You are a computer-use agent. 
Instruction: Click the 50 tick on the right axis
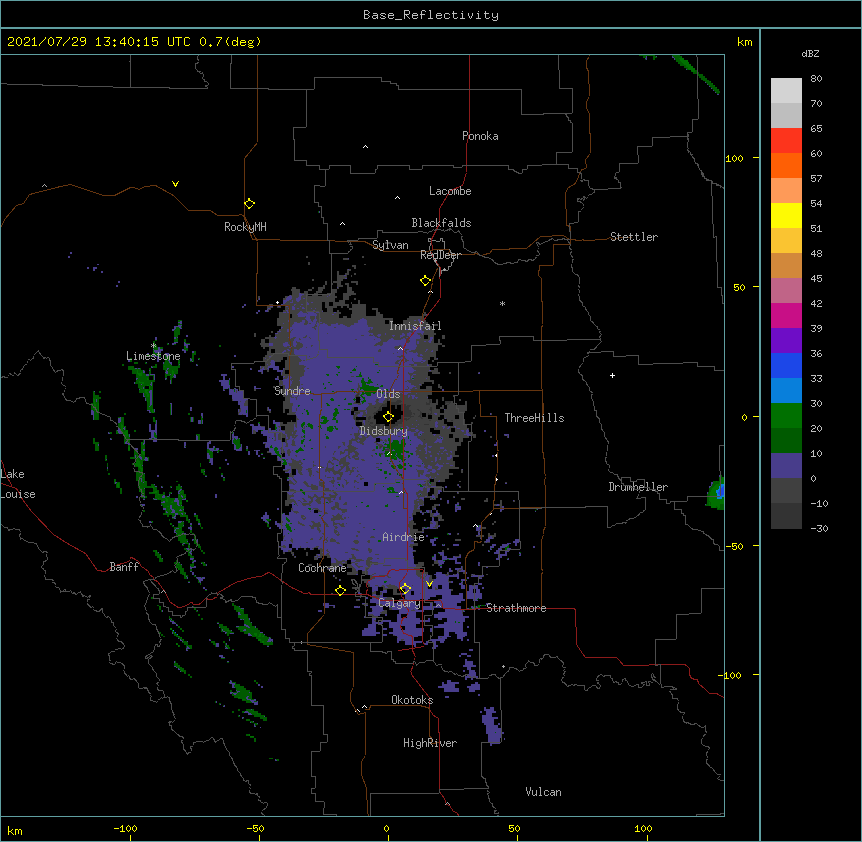739,287
